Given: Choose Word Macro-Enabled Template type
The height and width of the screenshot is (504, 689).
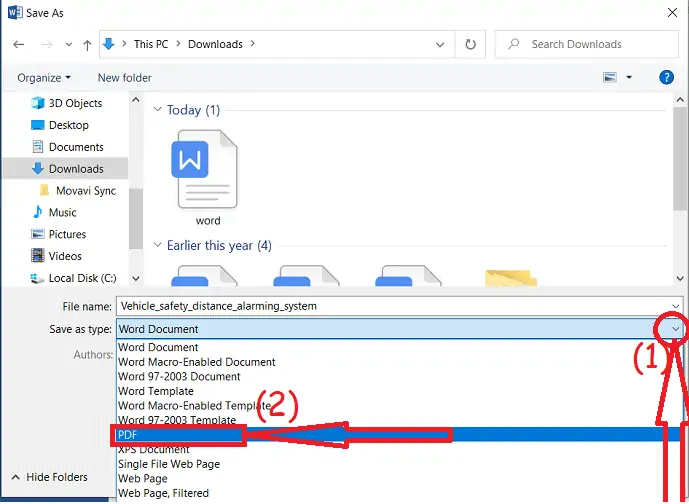Looking at the screenshot, I should (x=400, y=405).
